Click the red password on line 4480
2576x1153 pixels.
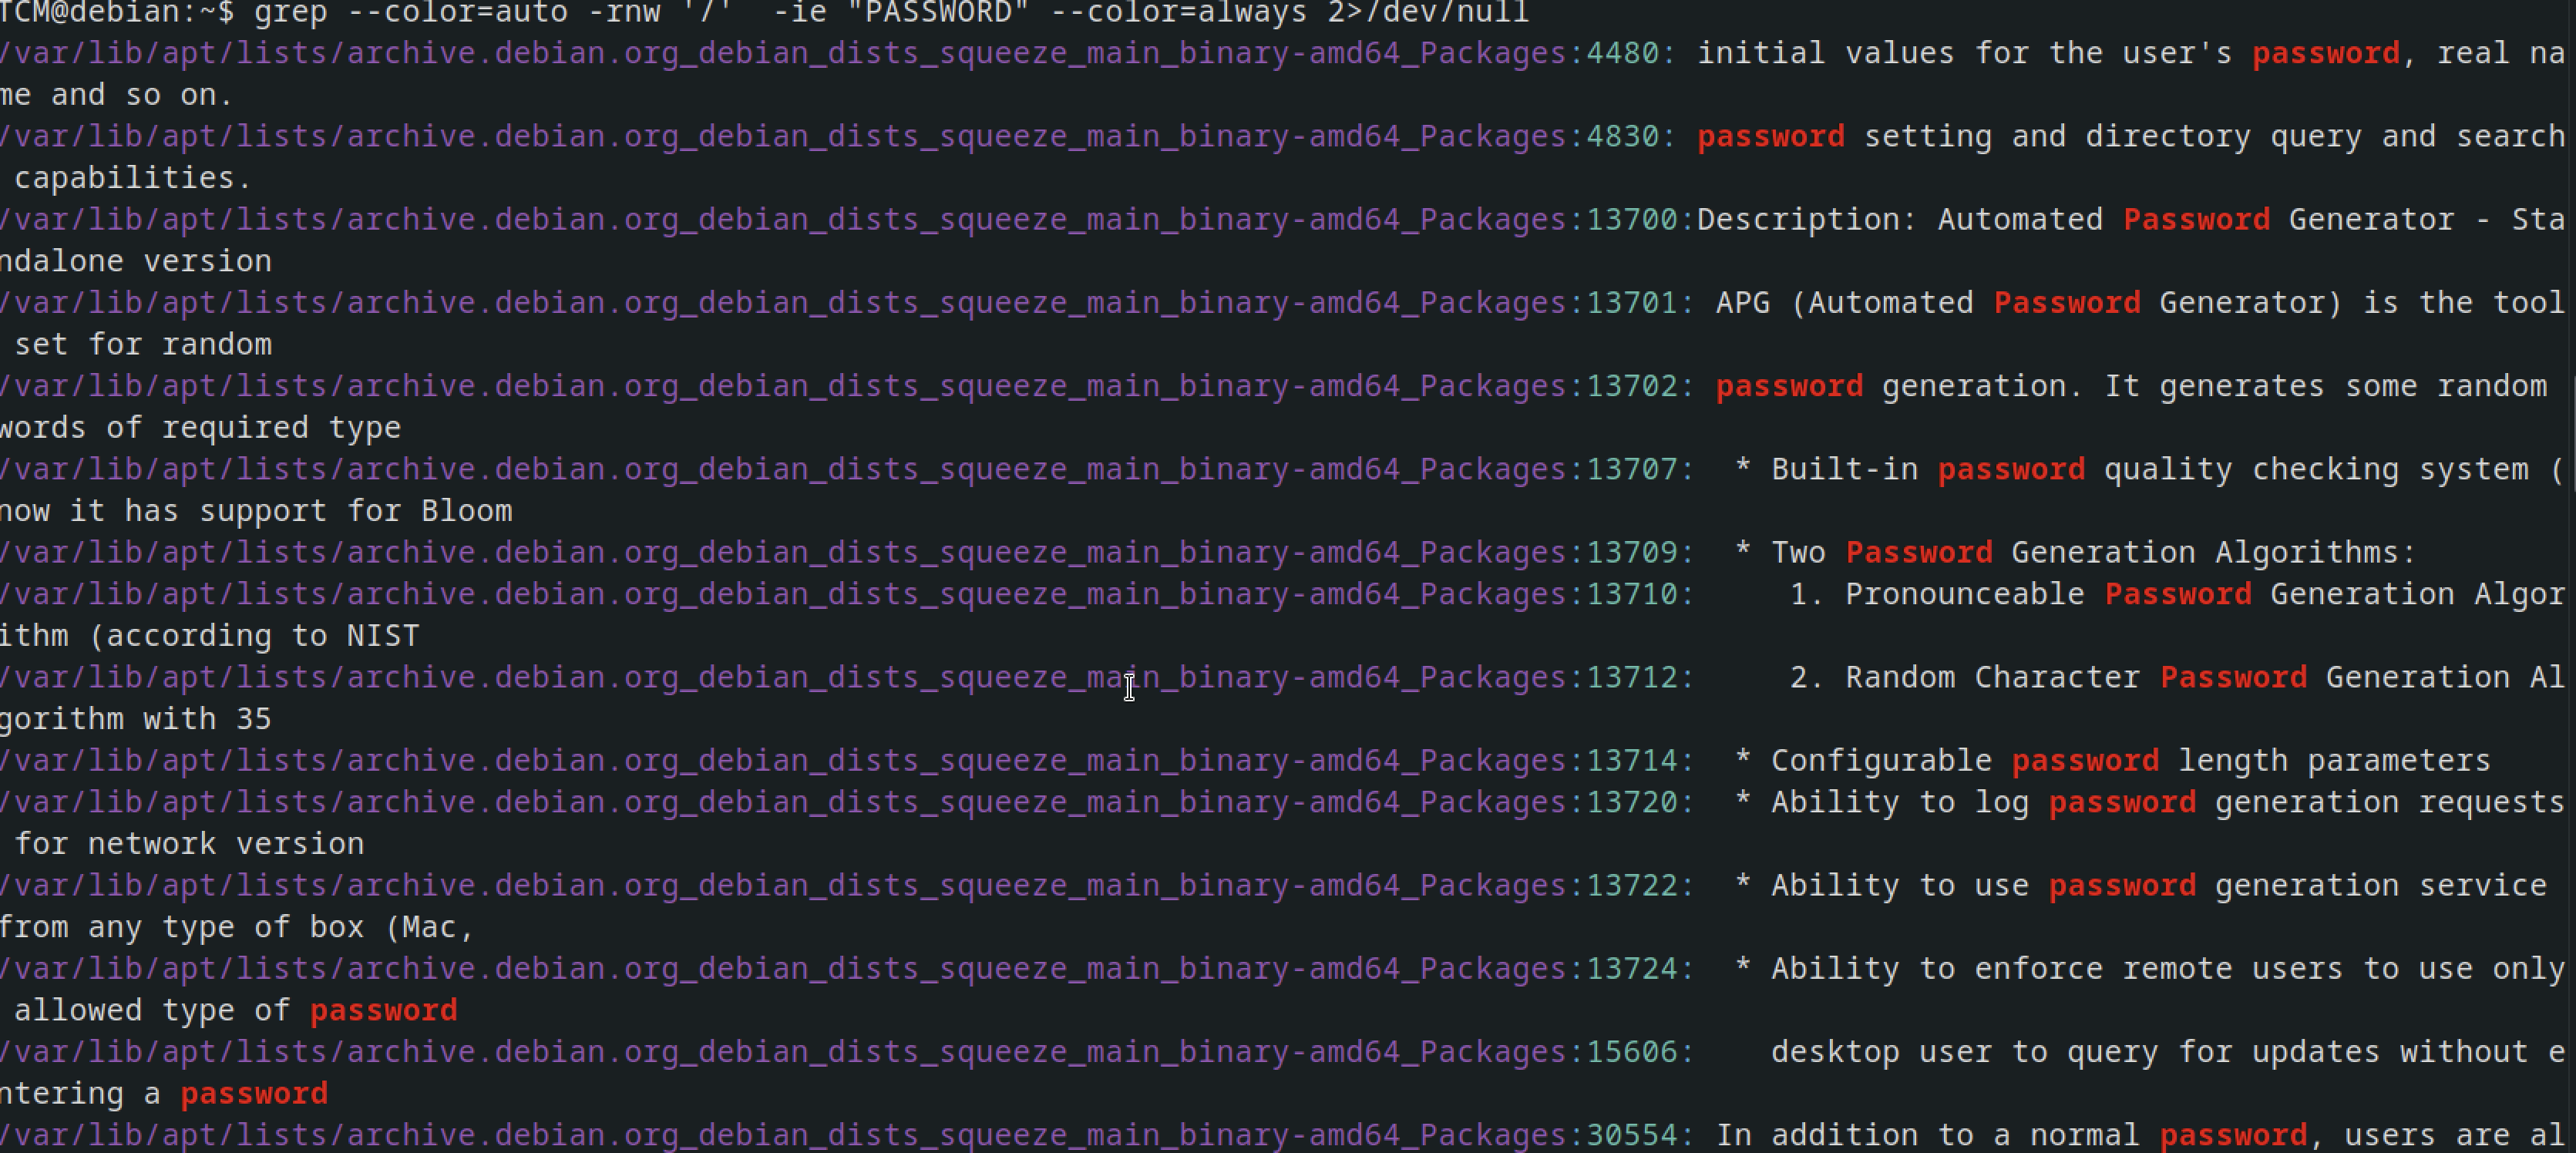click(x=2326, y=53)
